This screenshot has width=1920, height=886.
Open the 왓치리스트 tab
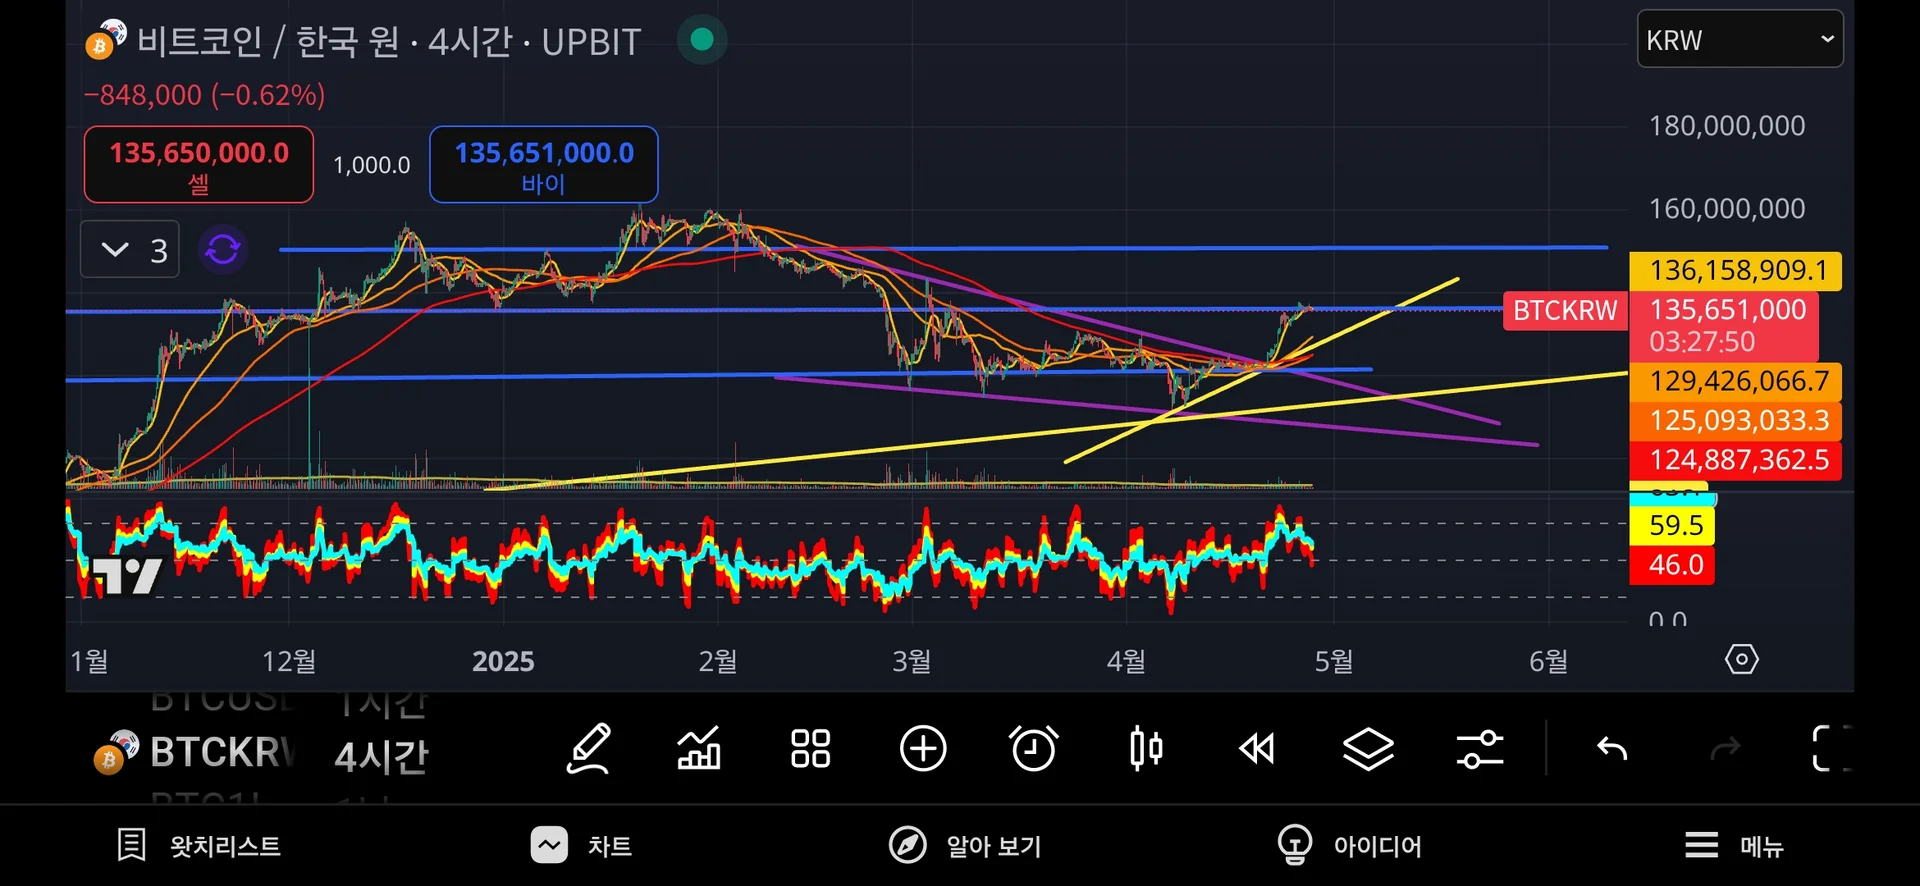click(x=198, y=846)
